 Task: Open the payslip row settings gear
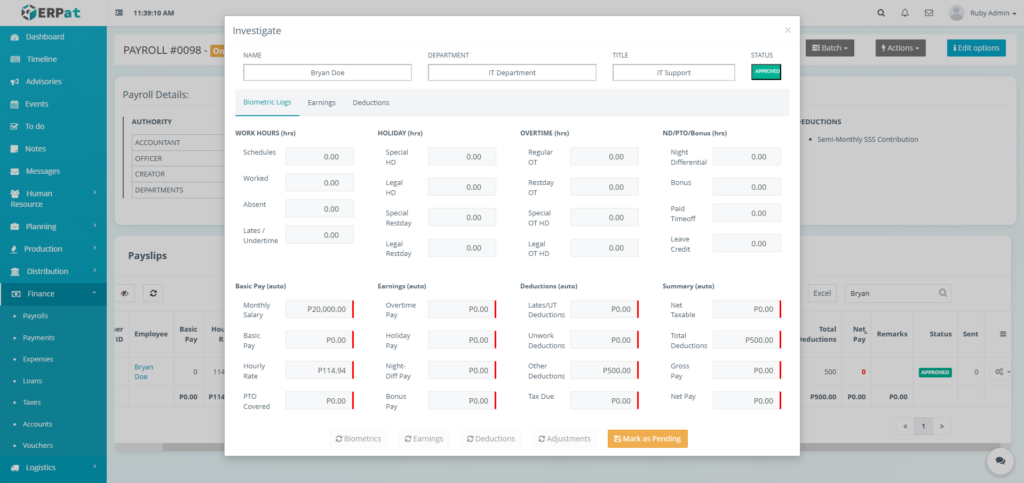[999, 372]
